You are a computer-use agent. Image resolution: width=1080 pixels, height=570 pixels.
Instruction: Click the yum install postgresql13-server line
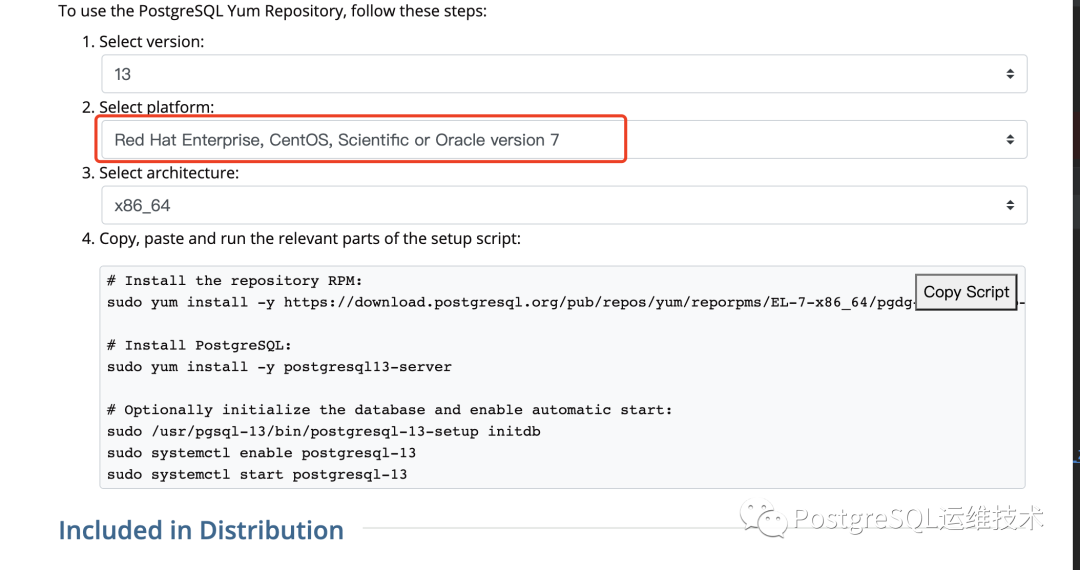279,367
